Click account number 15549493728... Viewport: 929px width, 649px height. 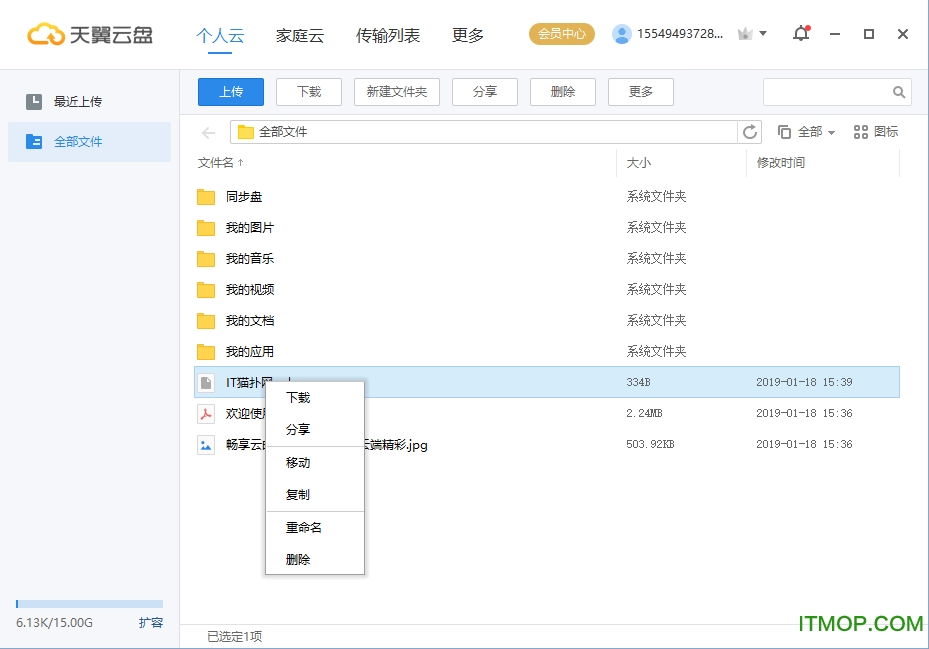point(680,34)
